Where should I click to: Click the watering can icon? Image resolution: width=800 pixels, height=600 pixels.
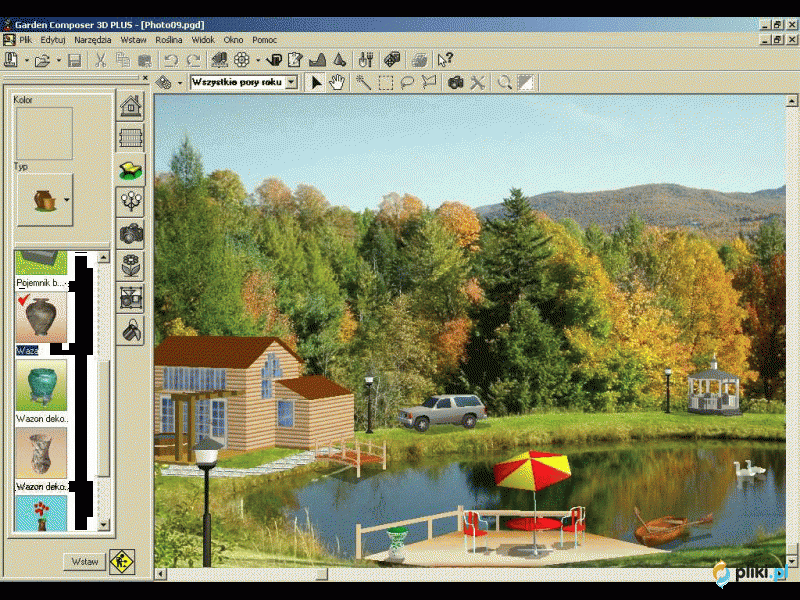(274, 60)
